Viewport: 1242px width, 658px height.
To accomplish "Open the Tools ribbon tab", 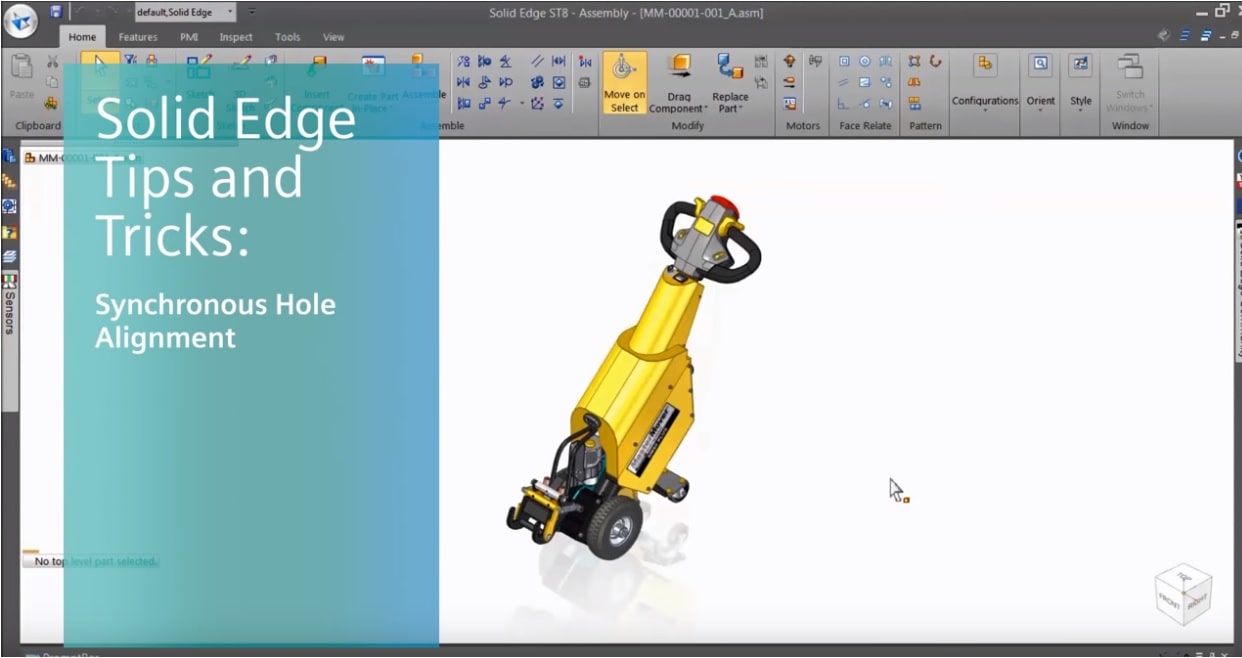I will click(x=288, y=37).
